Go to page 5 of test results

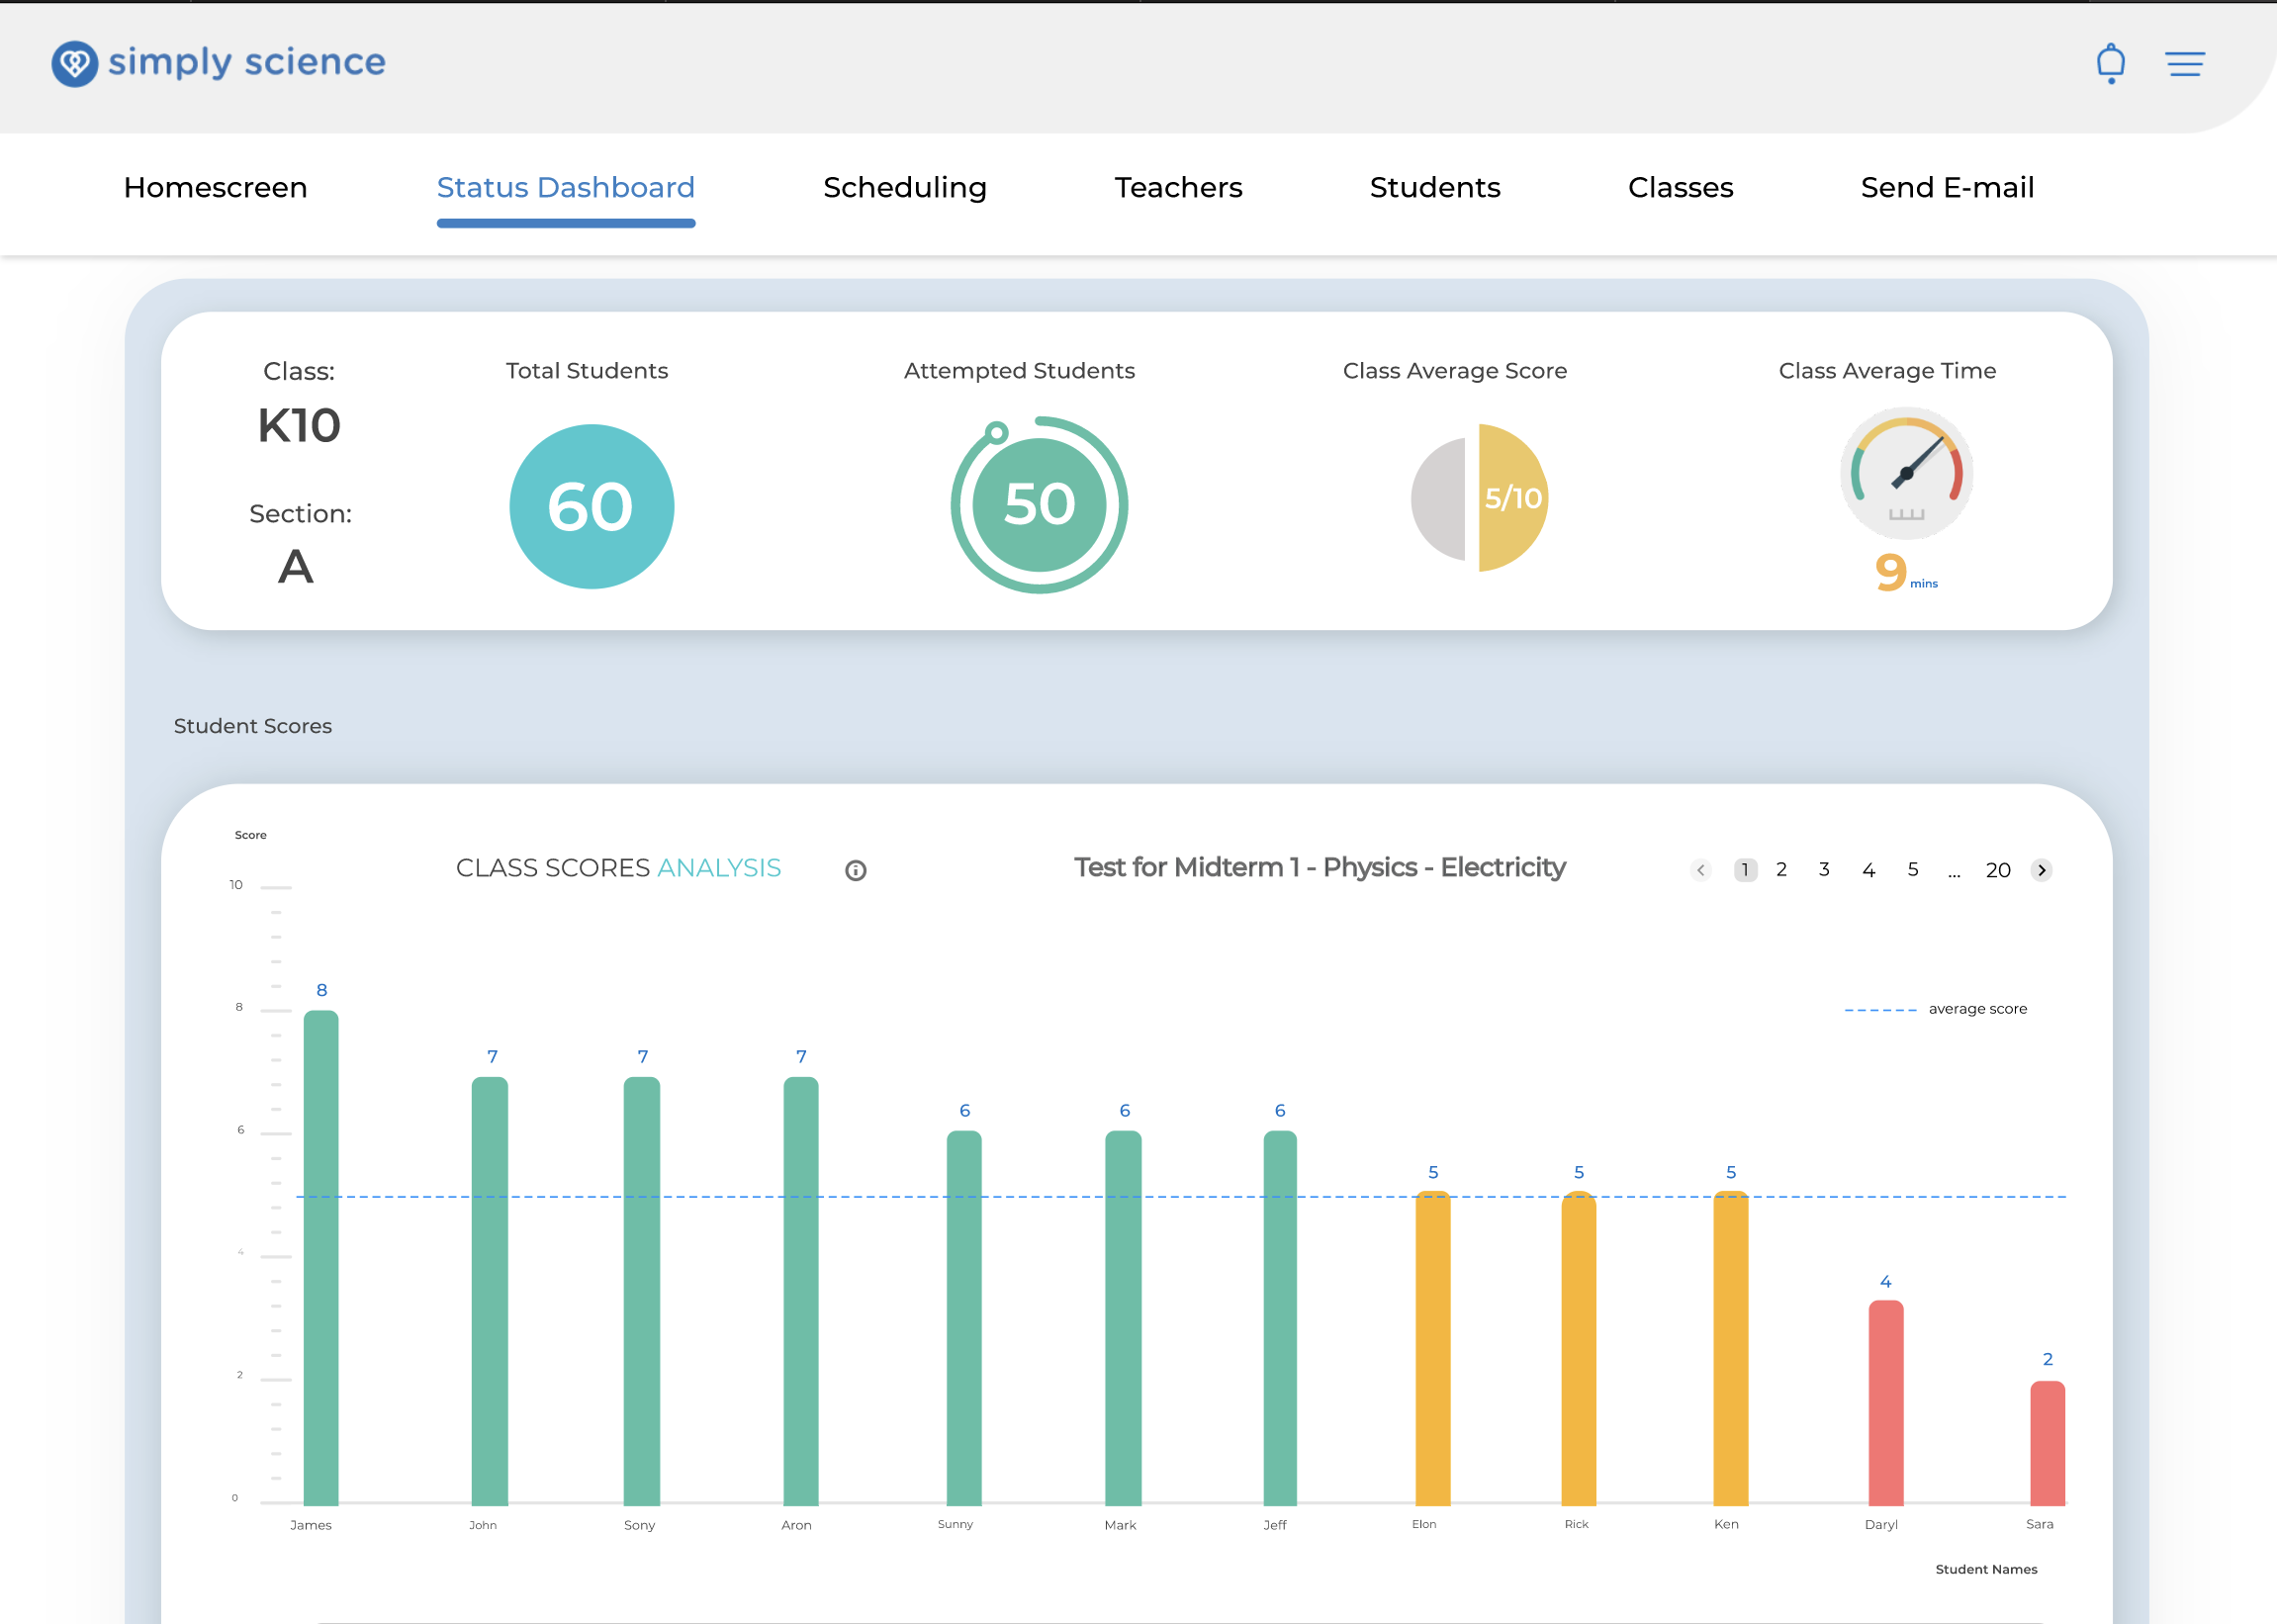(x=1912, y=870)
